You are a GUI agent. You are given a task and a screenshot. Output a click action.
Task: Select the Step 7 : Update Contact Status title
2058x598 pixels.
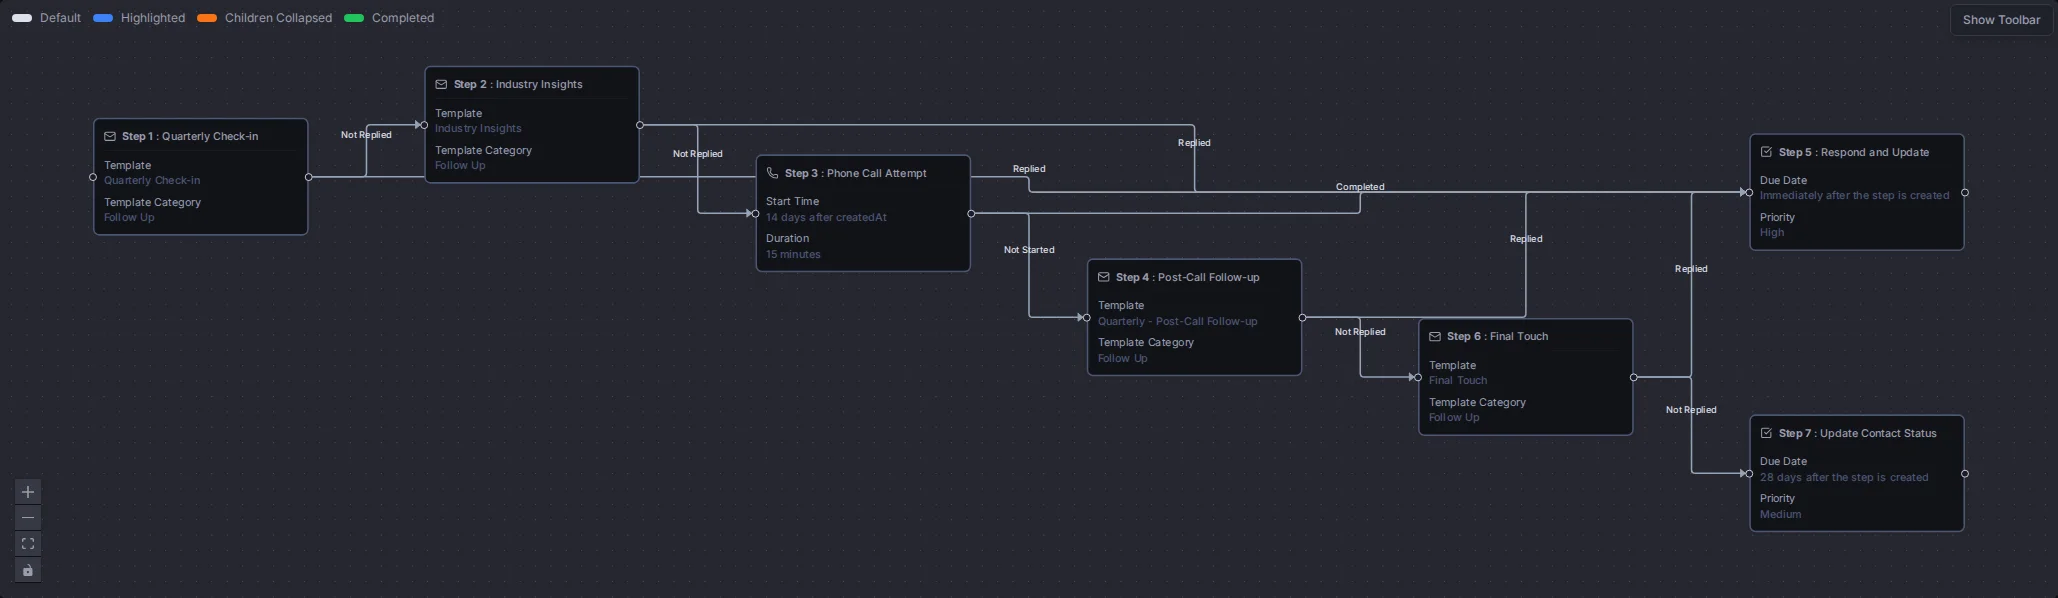[x=1858, y=433]
